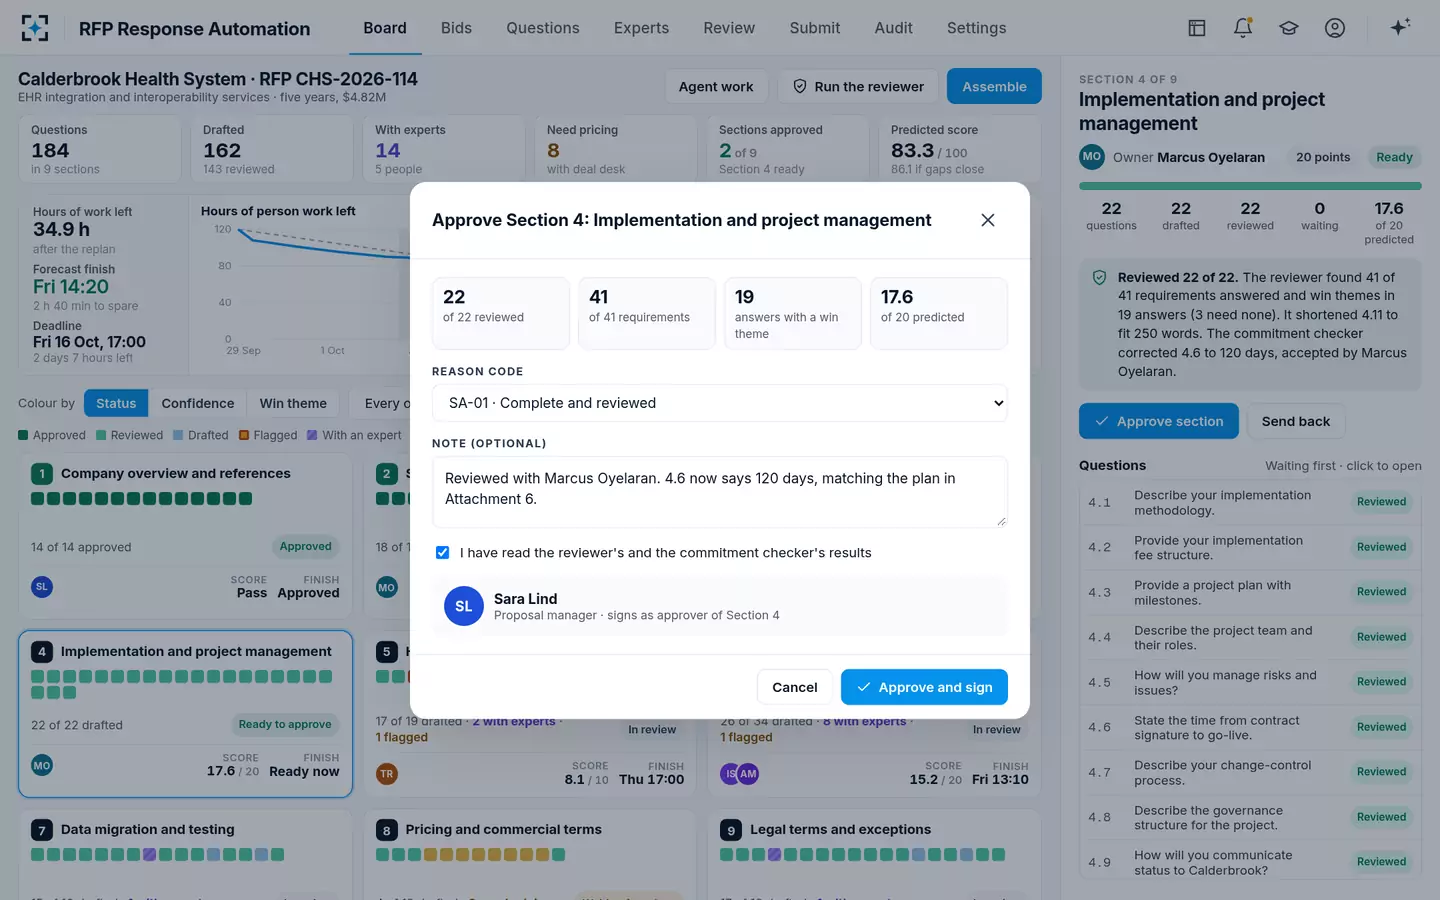Image resolution: width=1440 pixels, height=900 pixels.
Task: Click Approve and sign
Action: coord(924,687)
